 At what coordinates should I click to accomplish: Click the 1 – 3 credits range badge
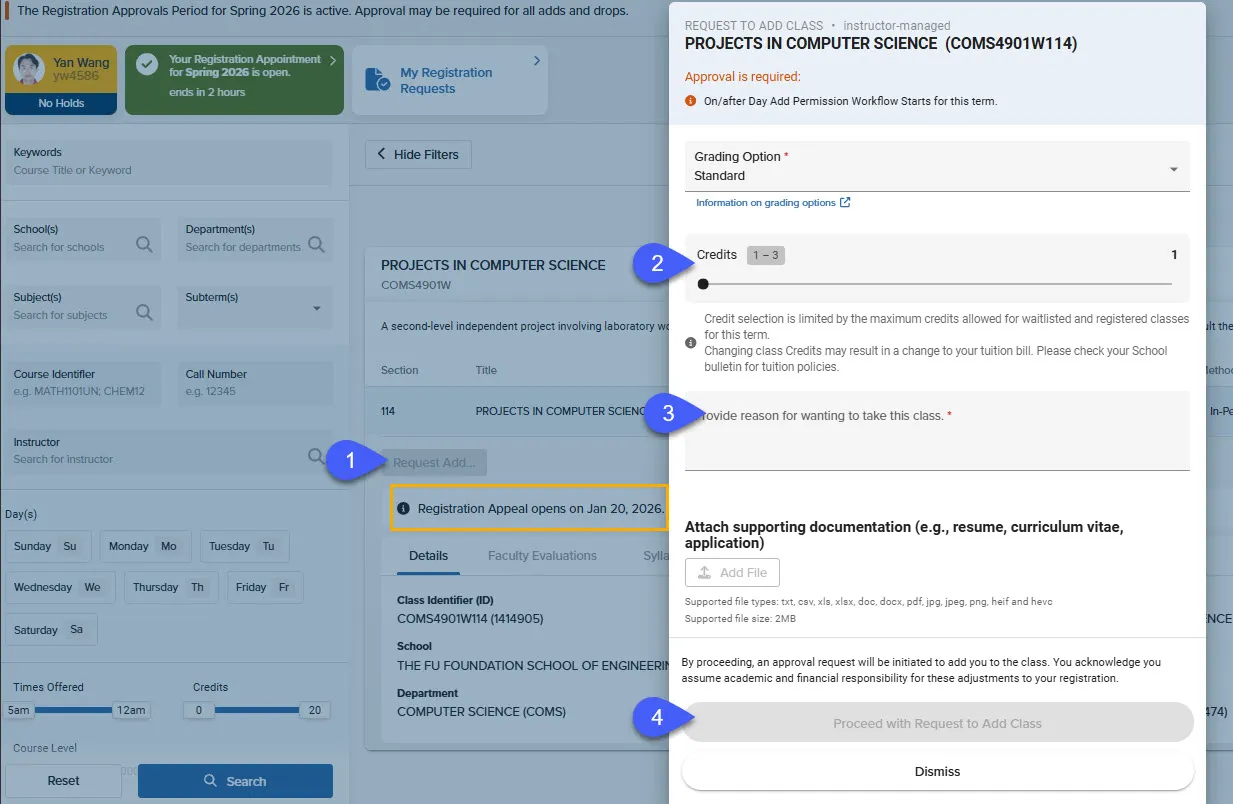click(766, 255)
